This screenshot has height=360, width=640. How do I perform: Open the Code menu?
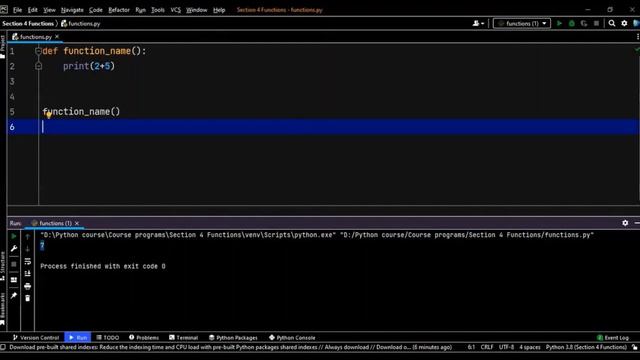(x=96, y=10)
